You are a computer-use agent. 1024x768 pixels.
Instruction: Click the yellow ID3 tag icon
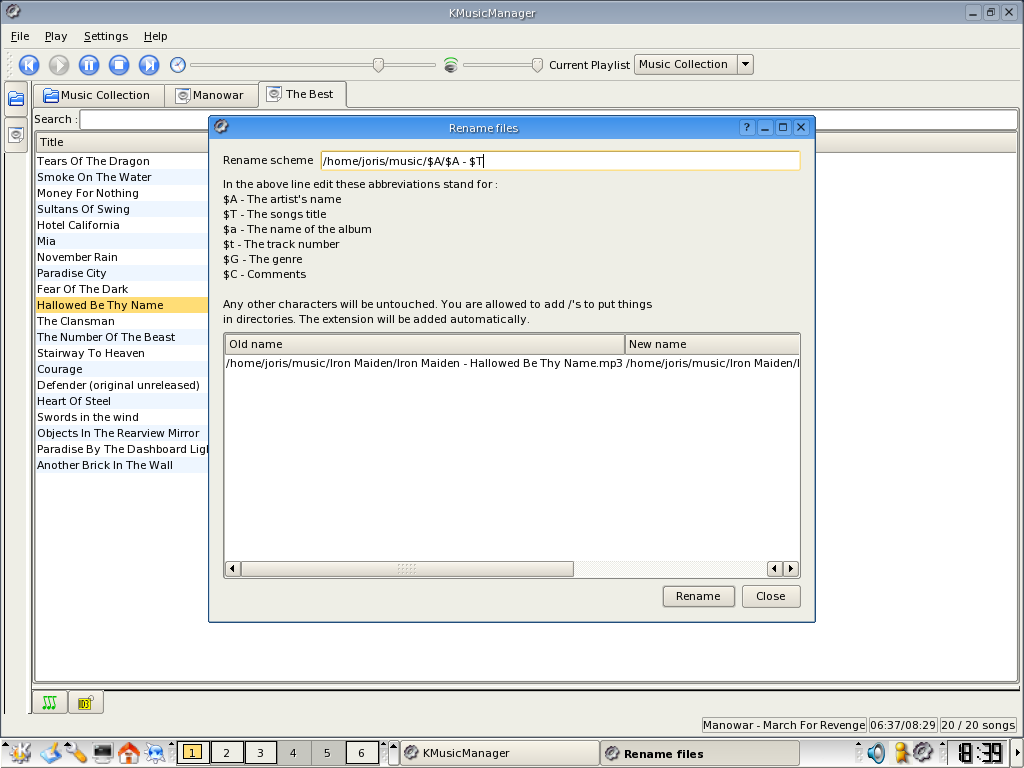point(85,703)
